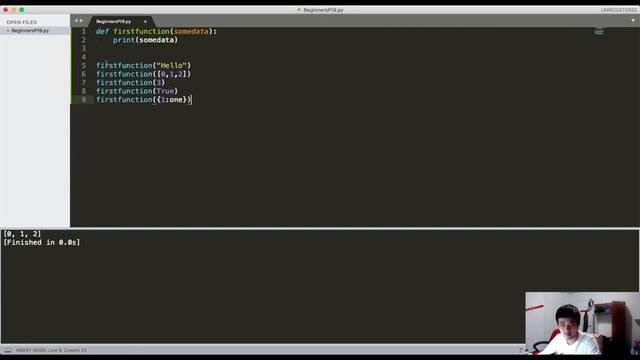Click line number 2 in the gutter
This screenshot has width=640, height=360.
[84, 40]
